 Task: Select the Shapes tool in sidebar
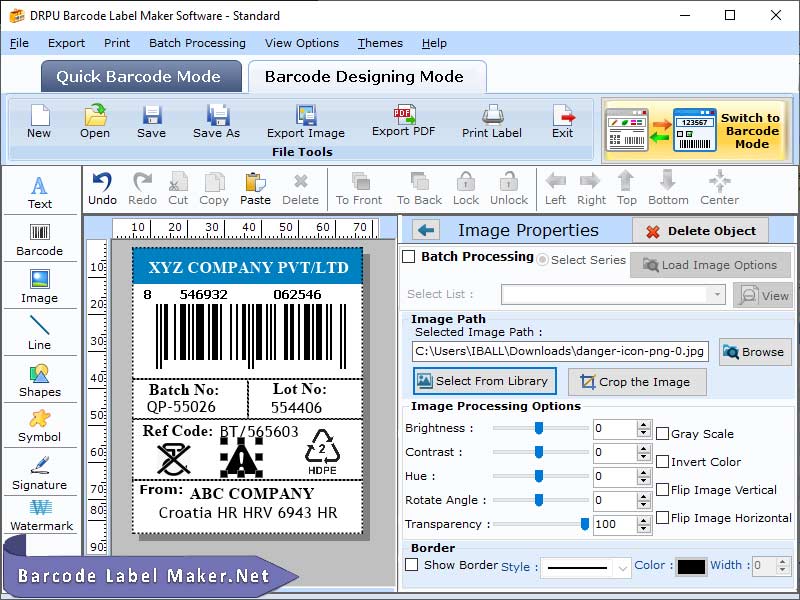40,380
